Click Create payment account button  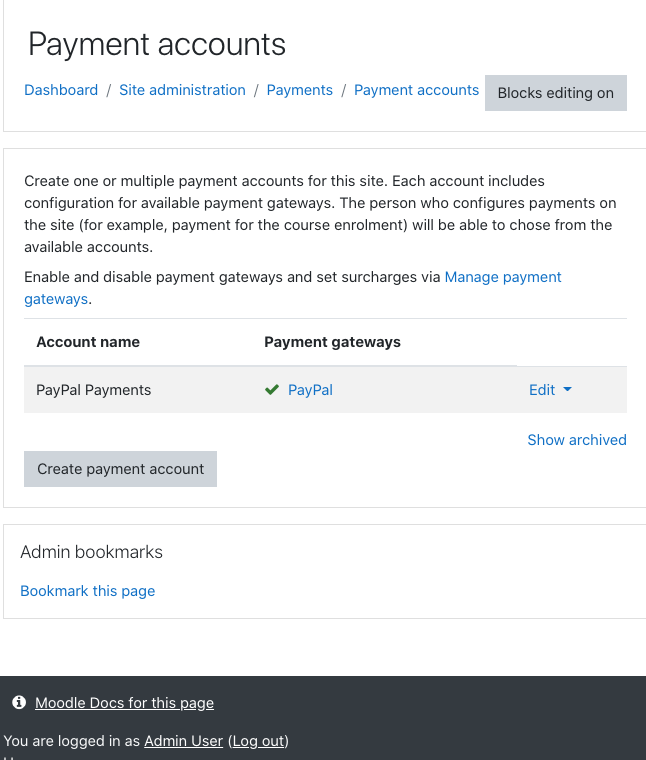point(120,469)
